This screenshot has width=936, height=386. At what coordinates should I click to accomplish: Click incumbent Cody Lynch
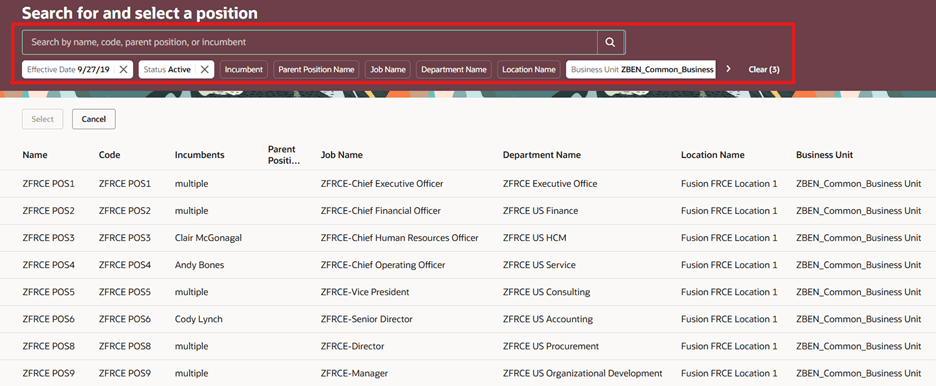tap(199, 319)
